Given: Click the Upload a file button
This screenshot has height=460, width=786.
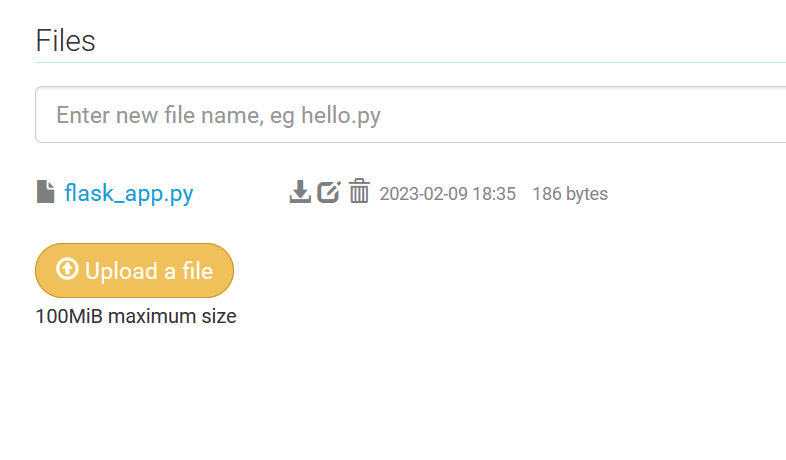Looking at the screenshot, I should point(134,270).
